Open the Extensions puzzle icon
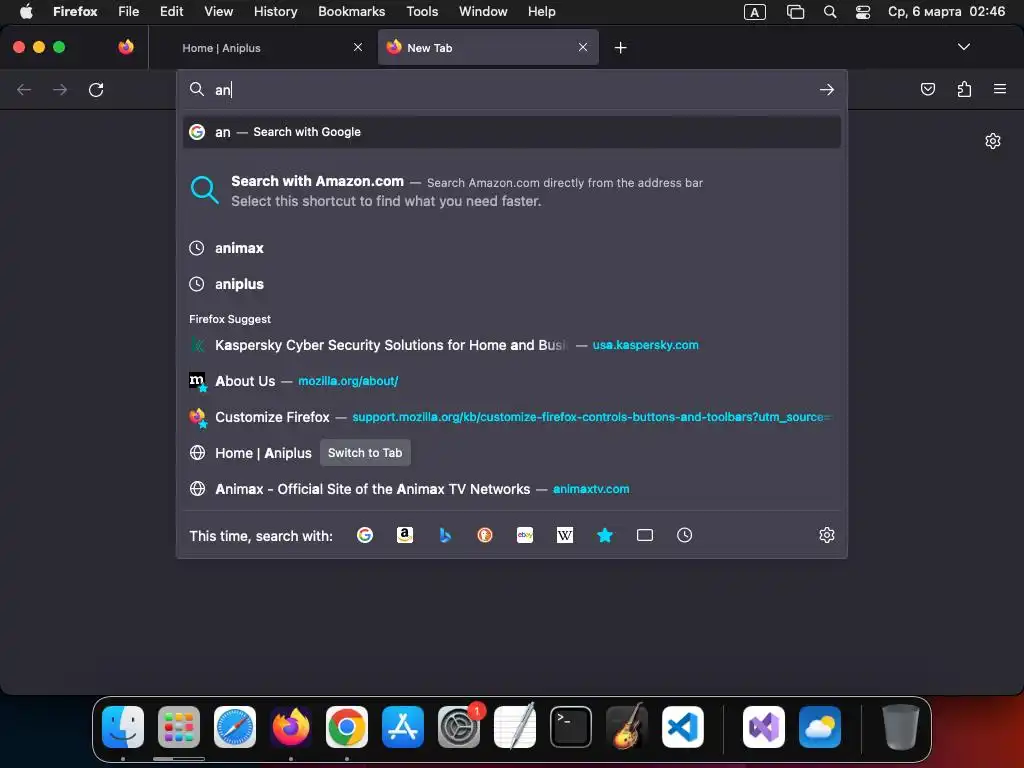Image resolution: width=1024 pixels, height=768 pixels. (964, 89)
